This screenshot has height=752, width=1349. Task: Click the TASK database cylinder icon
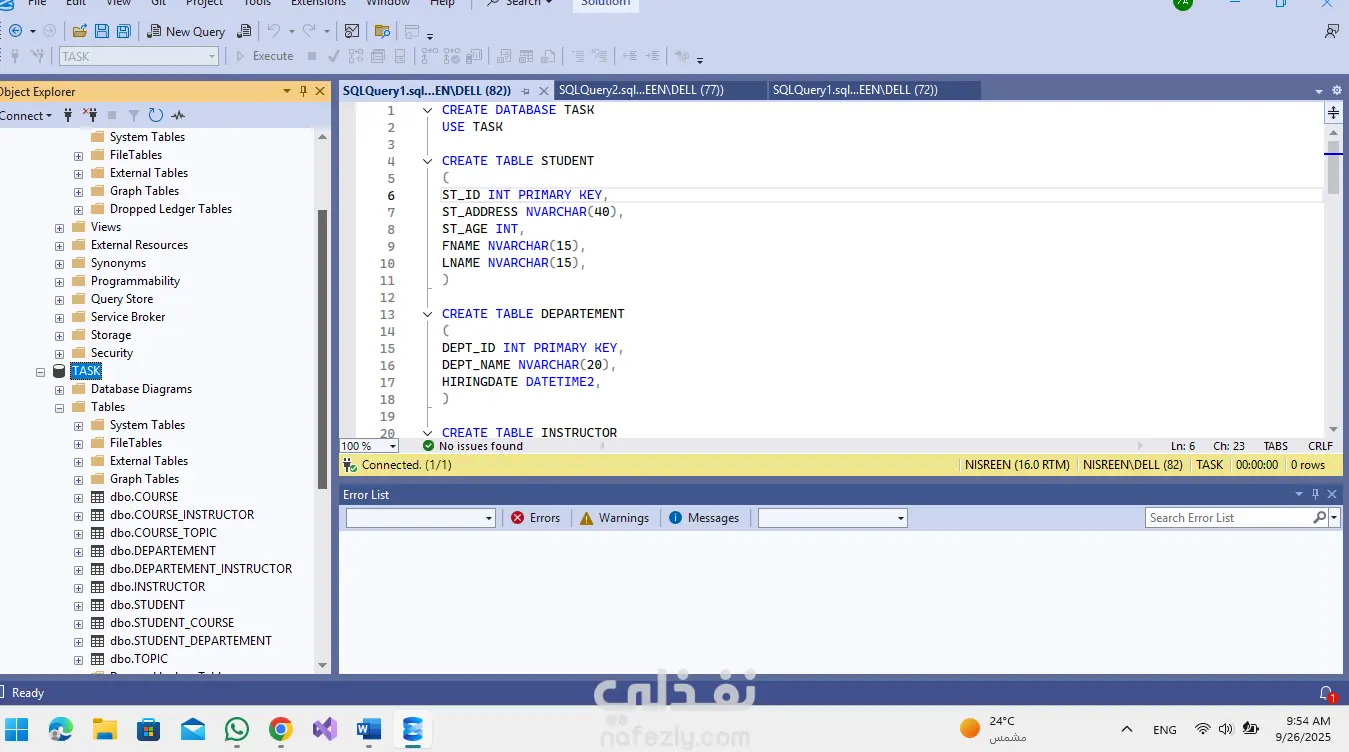[59, 371]
